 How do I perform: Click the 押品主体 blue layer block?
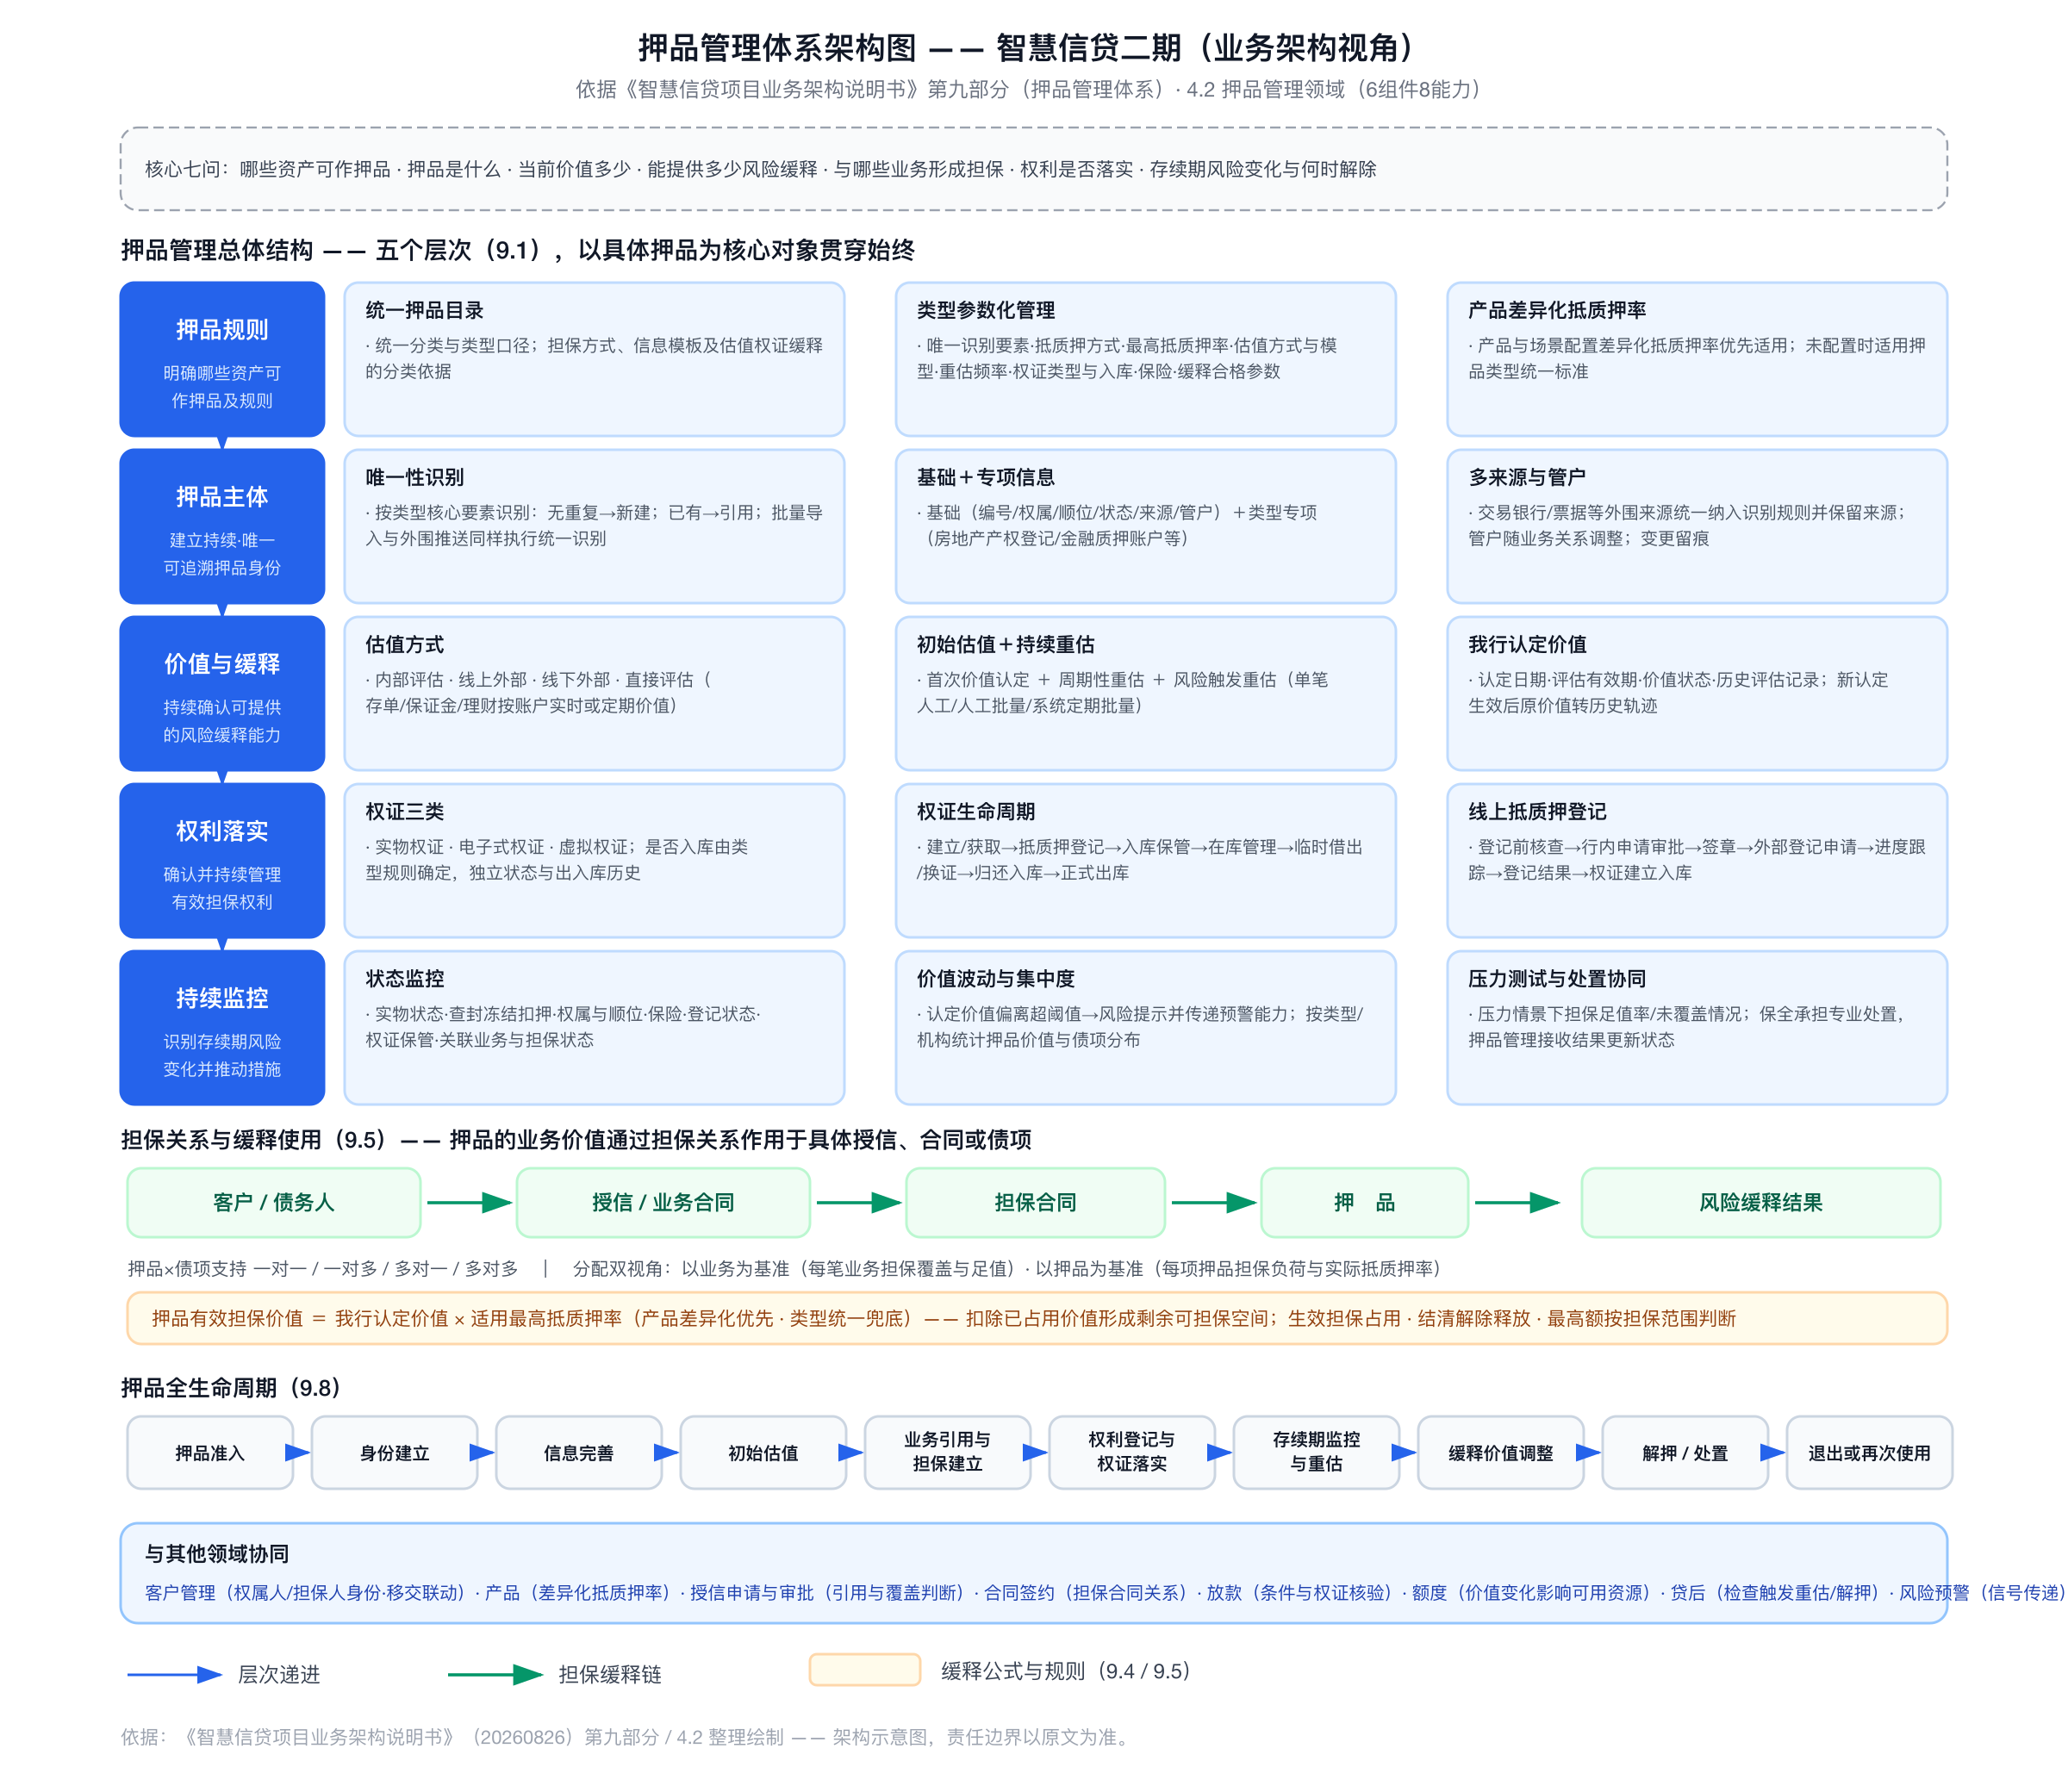point(222,526)
